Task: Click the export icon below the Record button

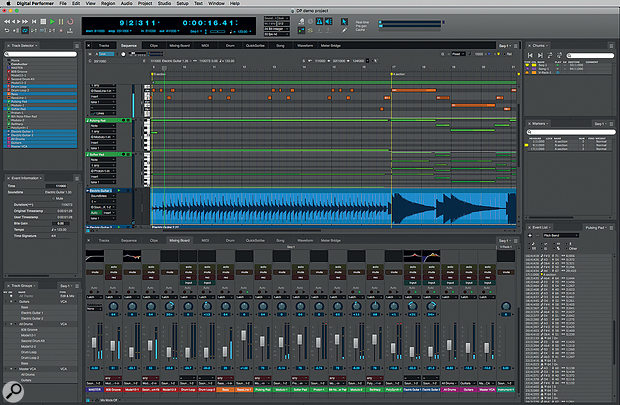Action: click(70, 30)
